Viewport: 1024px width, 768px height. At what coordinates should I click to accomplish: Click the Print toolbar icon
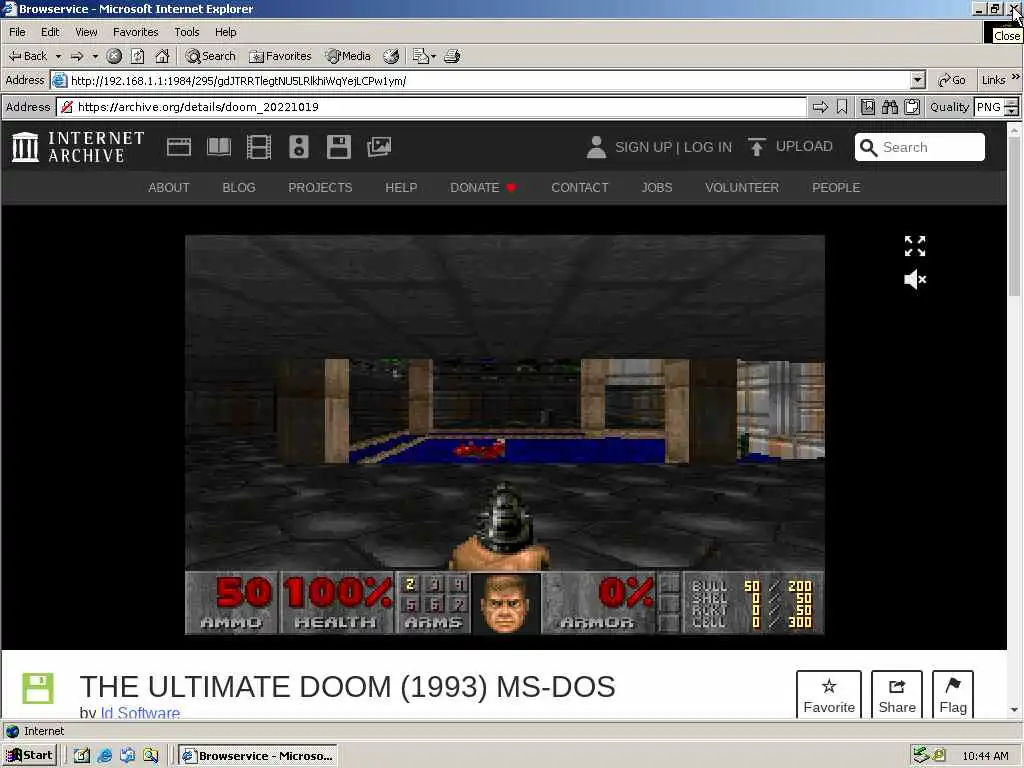point(453,56)
